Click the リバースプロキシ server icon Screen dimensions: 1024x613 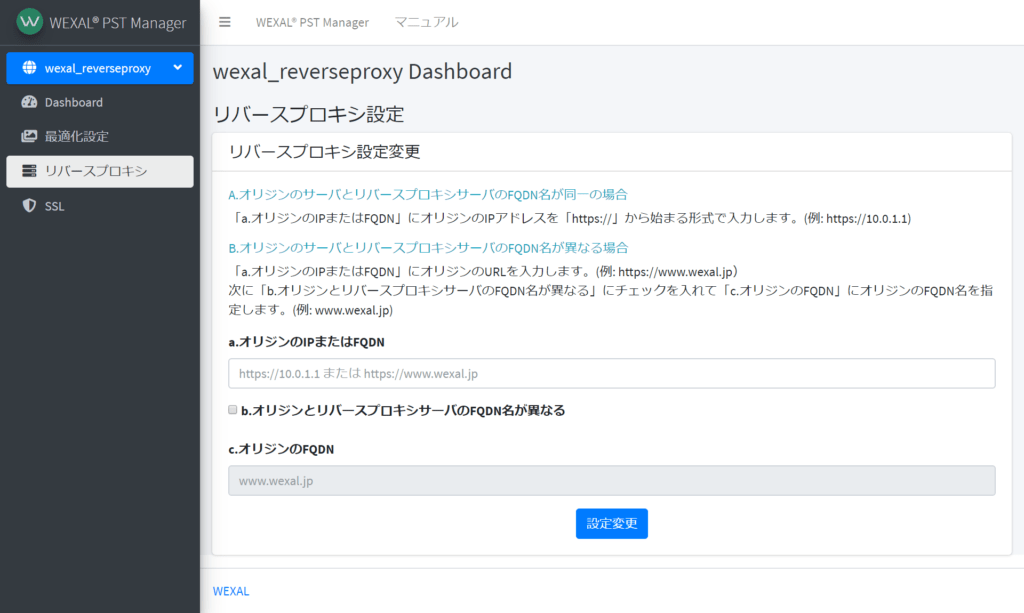(x=29, y=171)
